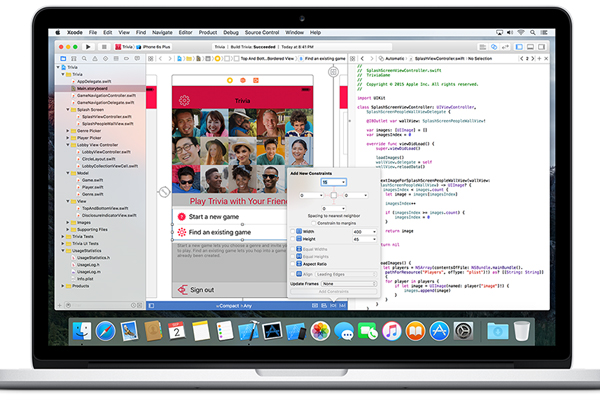Open Xcode in the Dock
This screenshot has height=400, width=600.
click(x=248, y=331)
